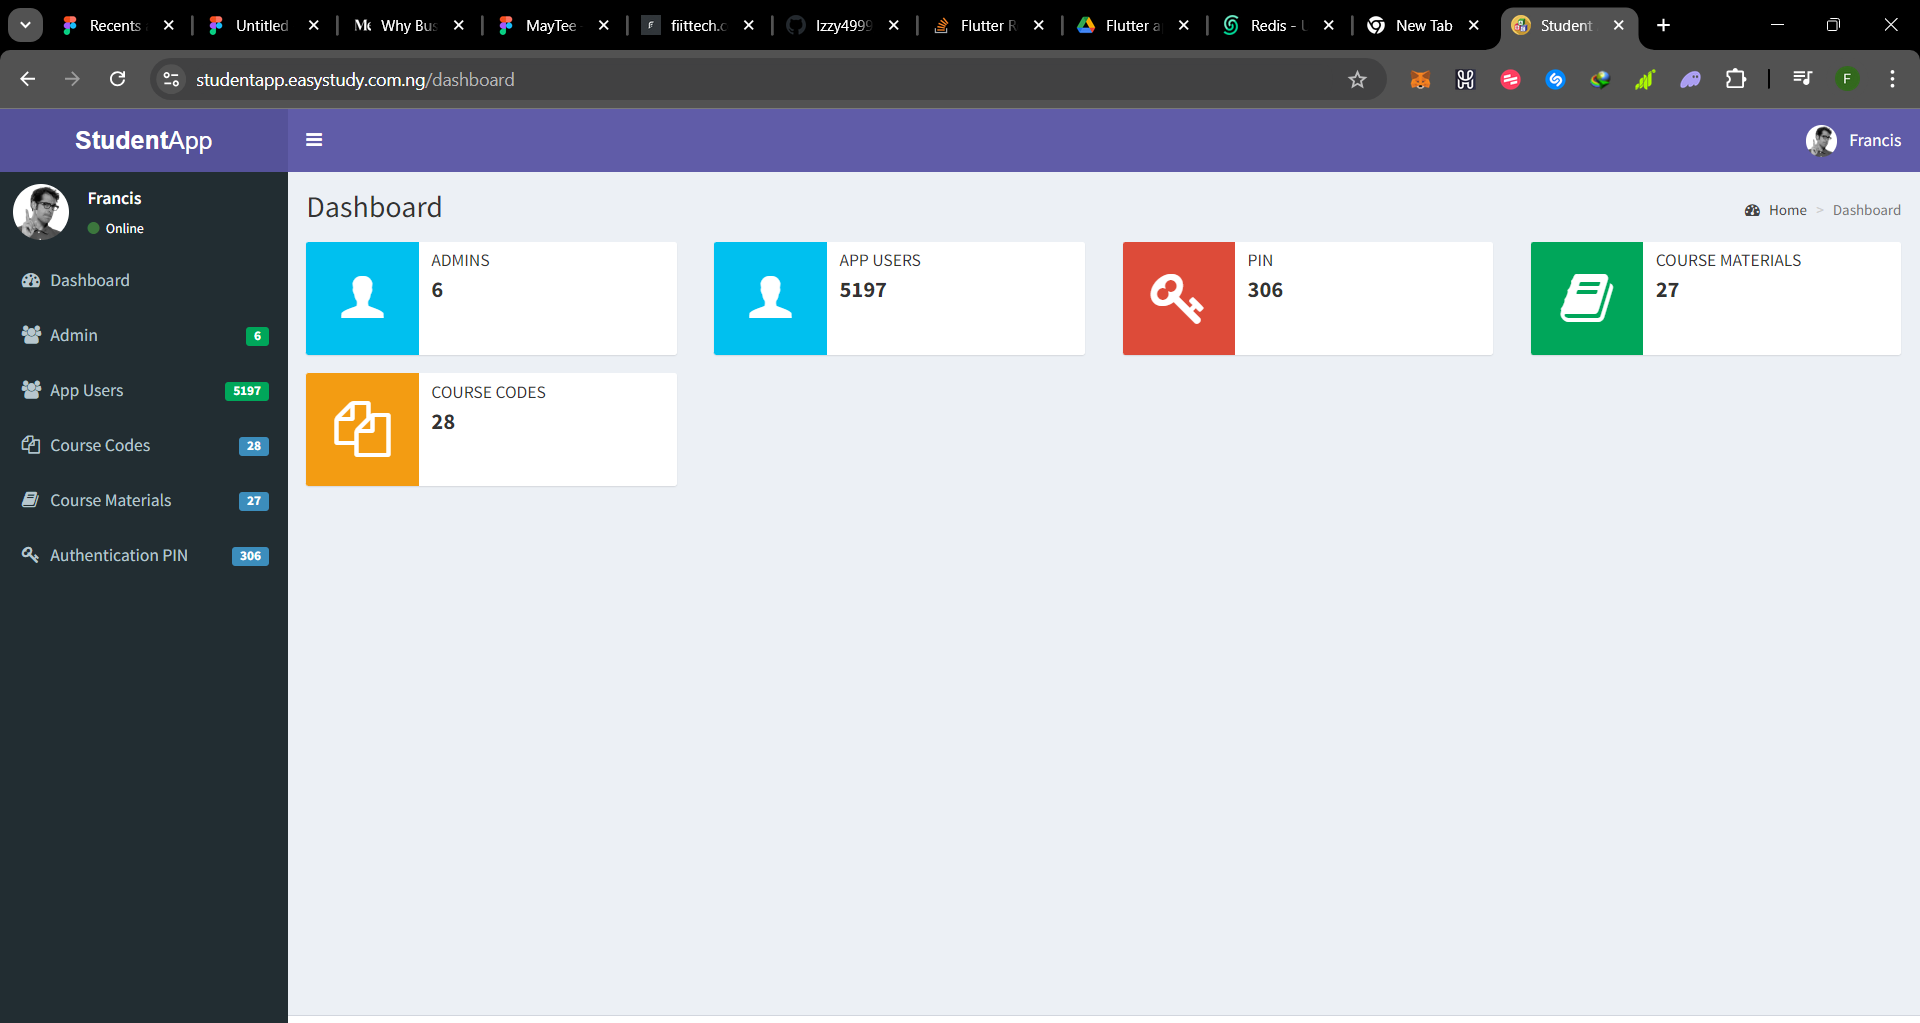Click the red PIN key icon tile

(1178, 298)
